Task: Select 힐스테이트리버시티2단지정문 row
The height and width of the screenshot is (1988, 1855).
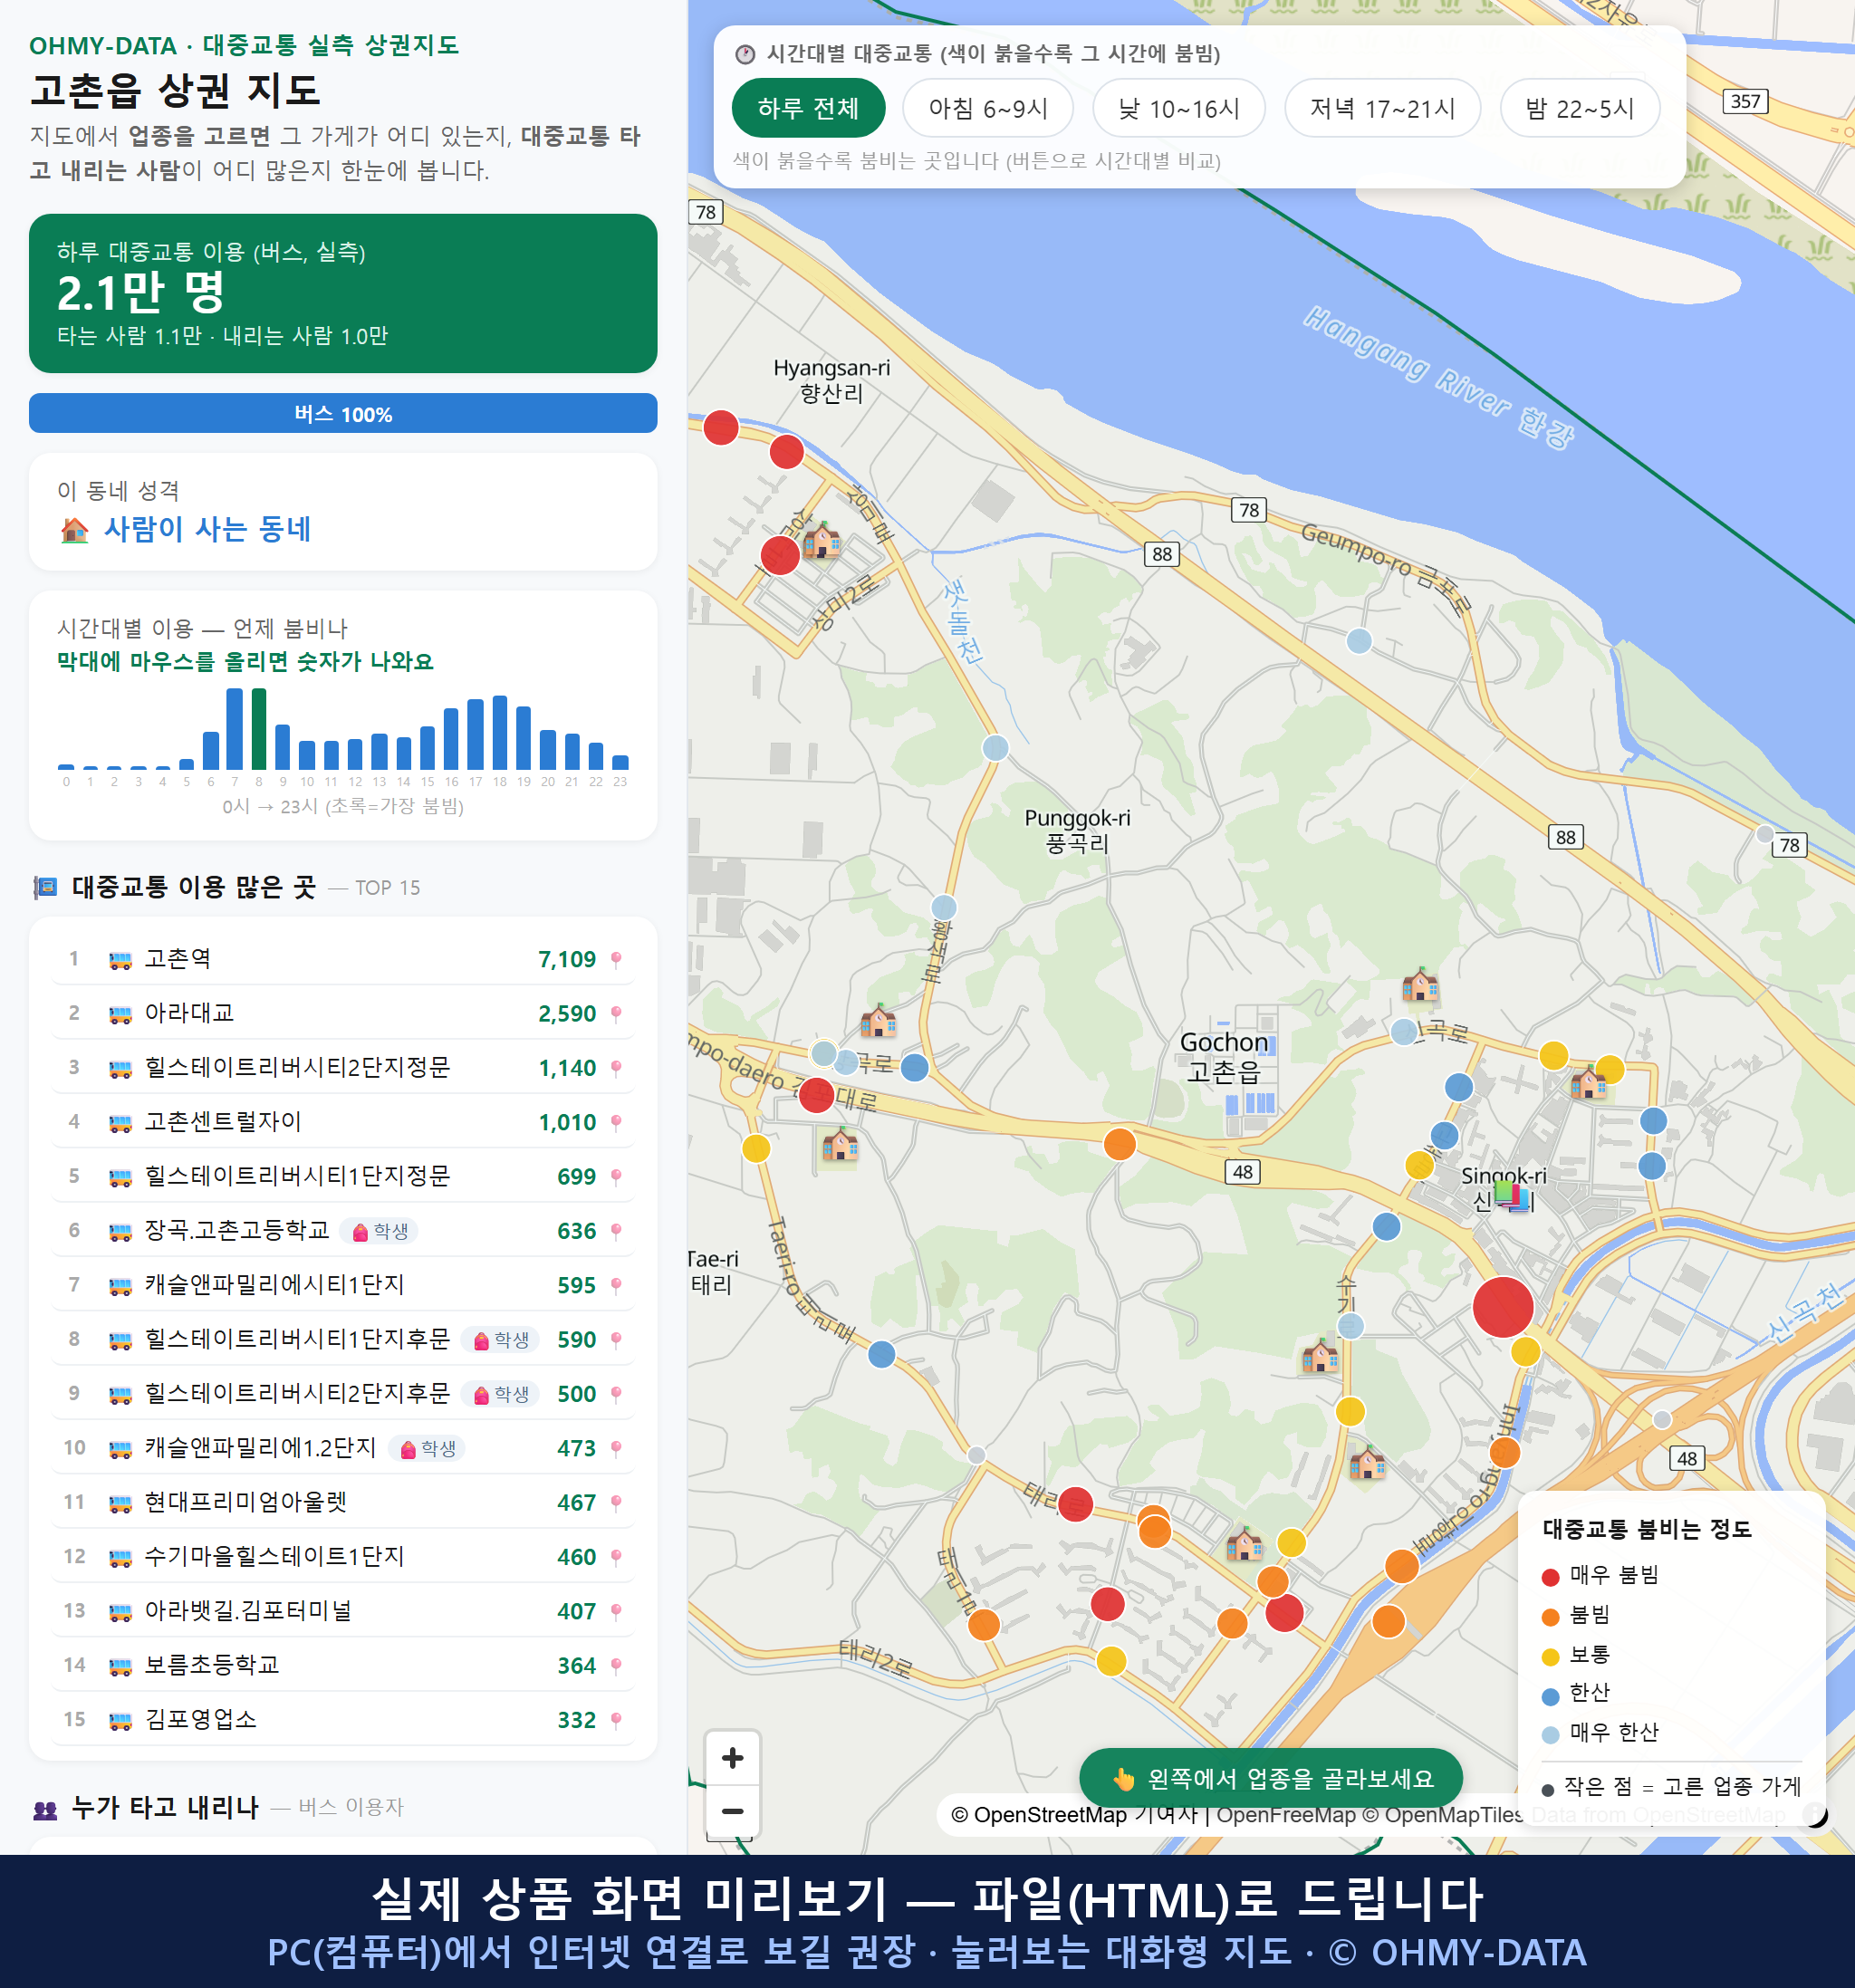Action: [x=343, y=1068]
